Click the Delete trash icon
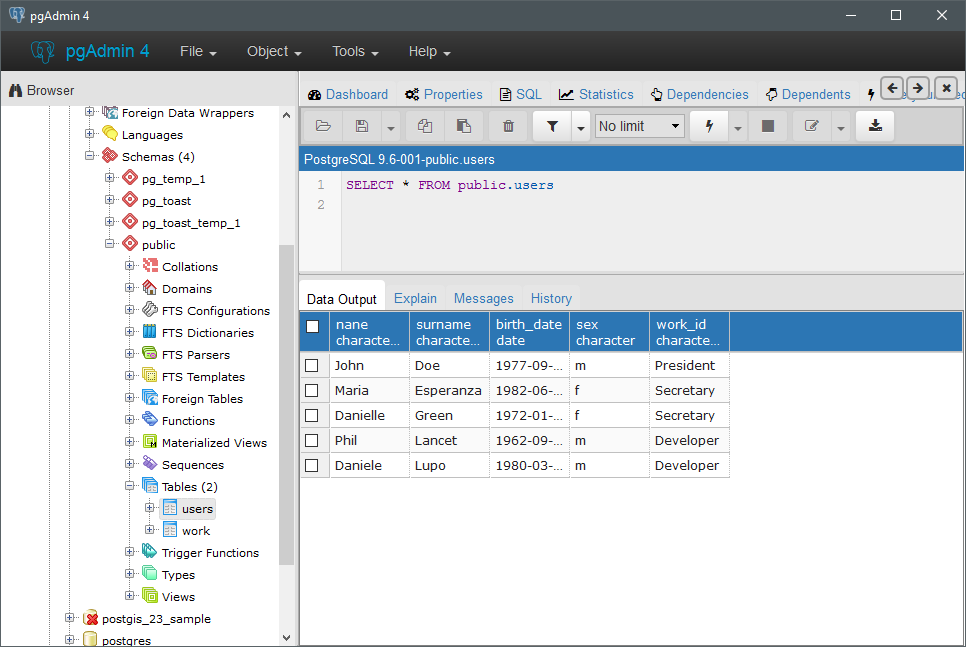The width and height of the screenshot is (966, 647). point(508,126)
